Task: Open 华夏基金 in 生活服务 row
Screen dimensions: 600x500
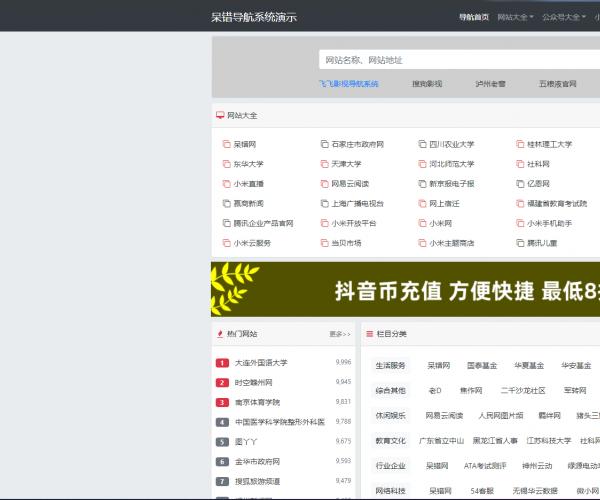Action: click(x=529, y=366)
